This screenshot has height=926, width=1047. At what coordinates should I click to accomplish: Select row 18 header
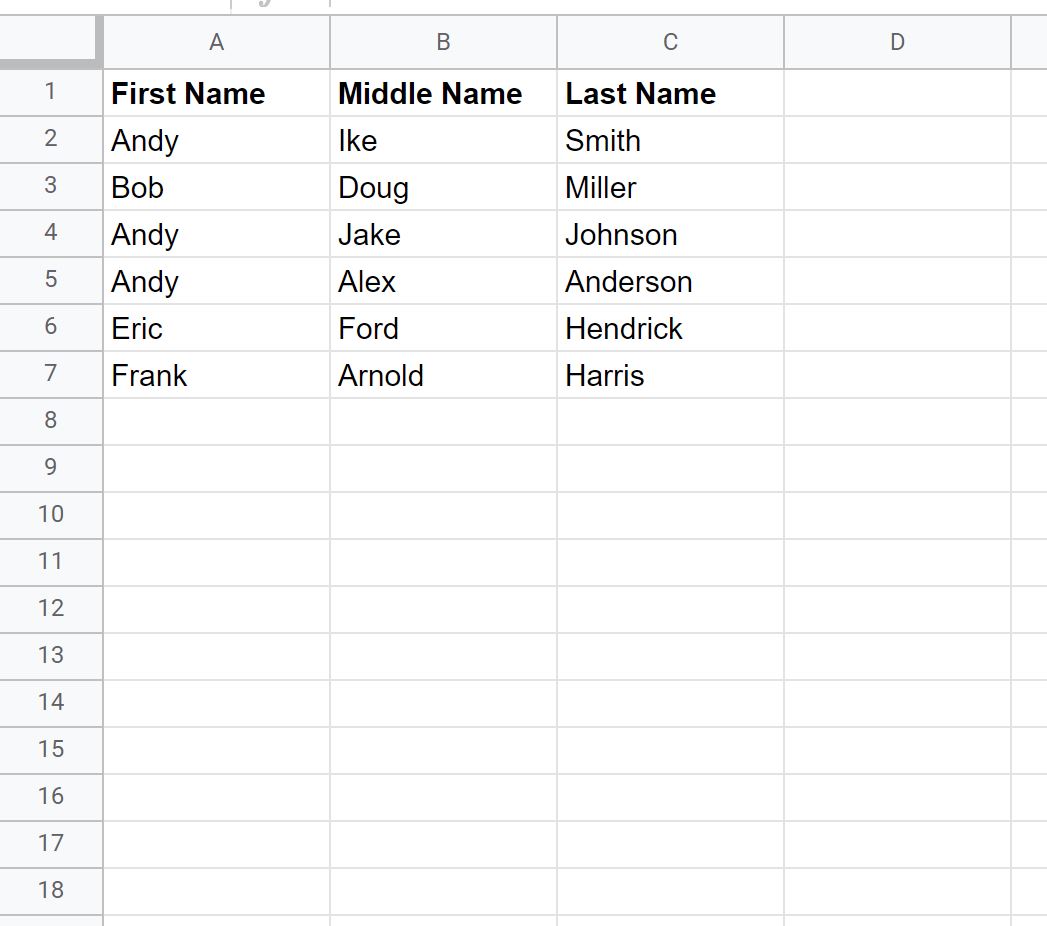51,891
